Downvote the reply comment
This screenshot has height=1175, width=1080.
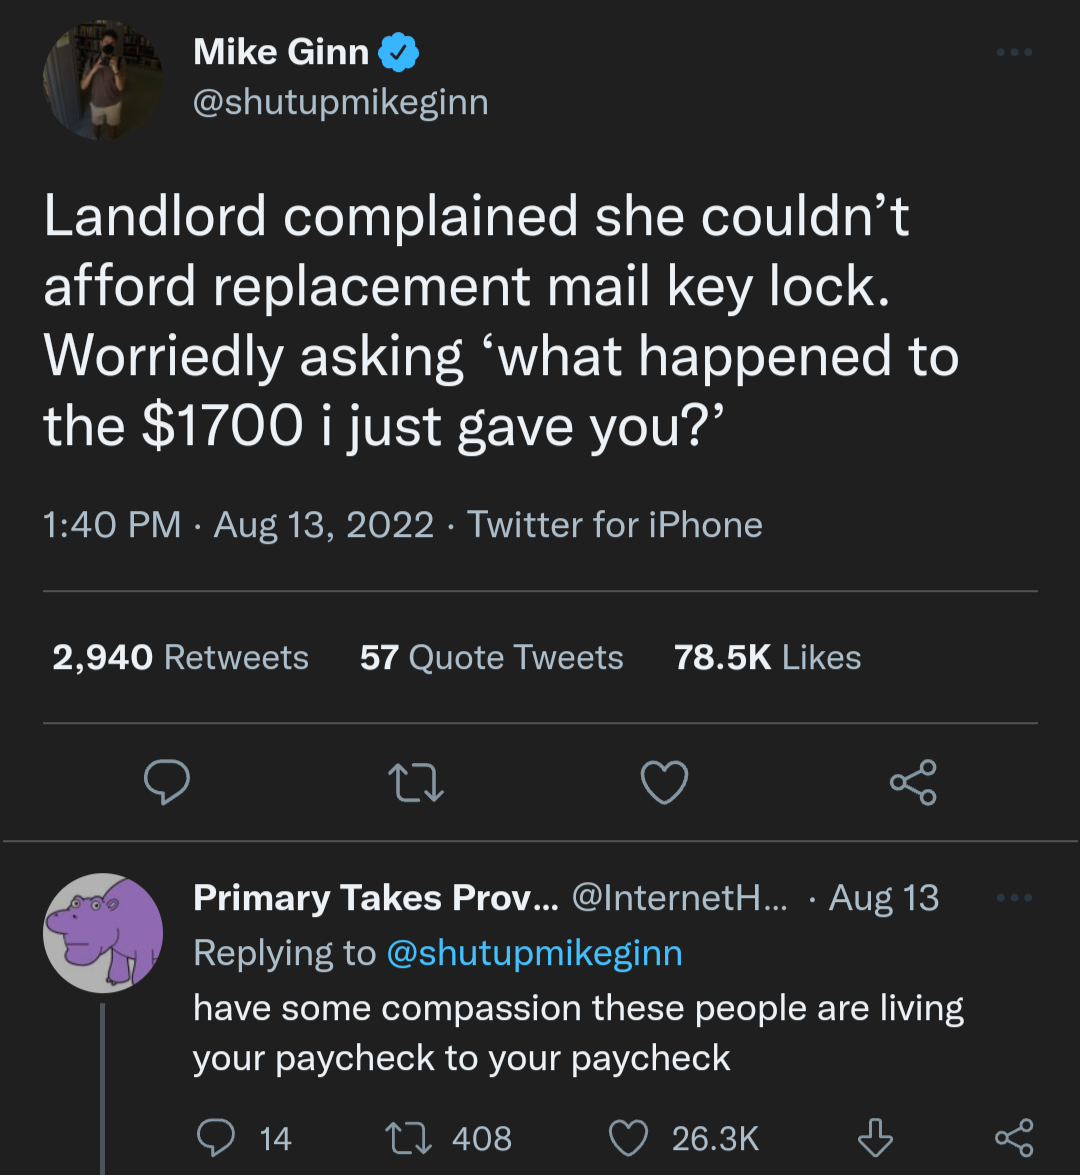[875, 1138]
